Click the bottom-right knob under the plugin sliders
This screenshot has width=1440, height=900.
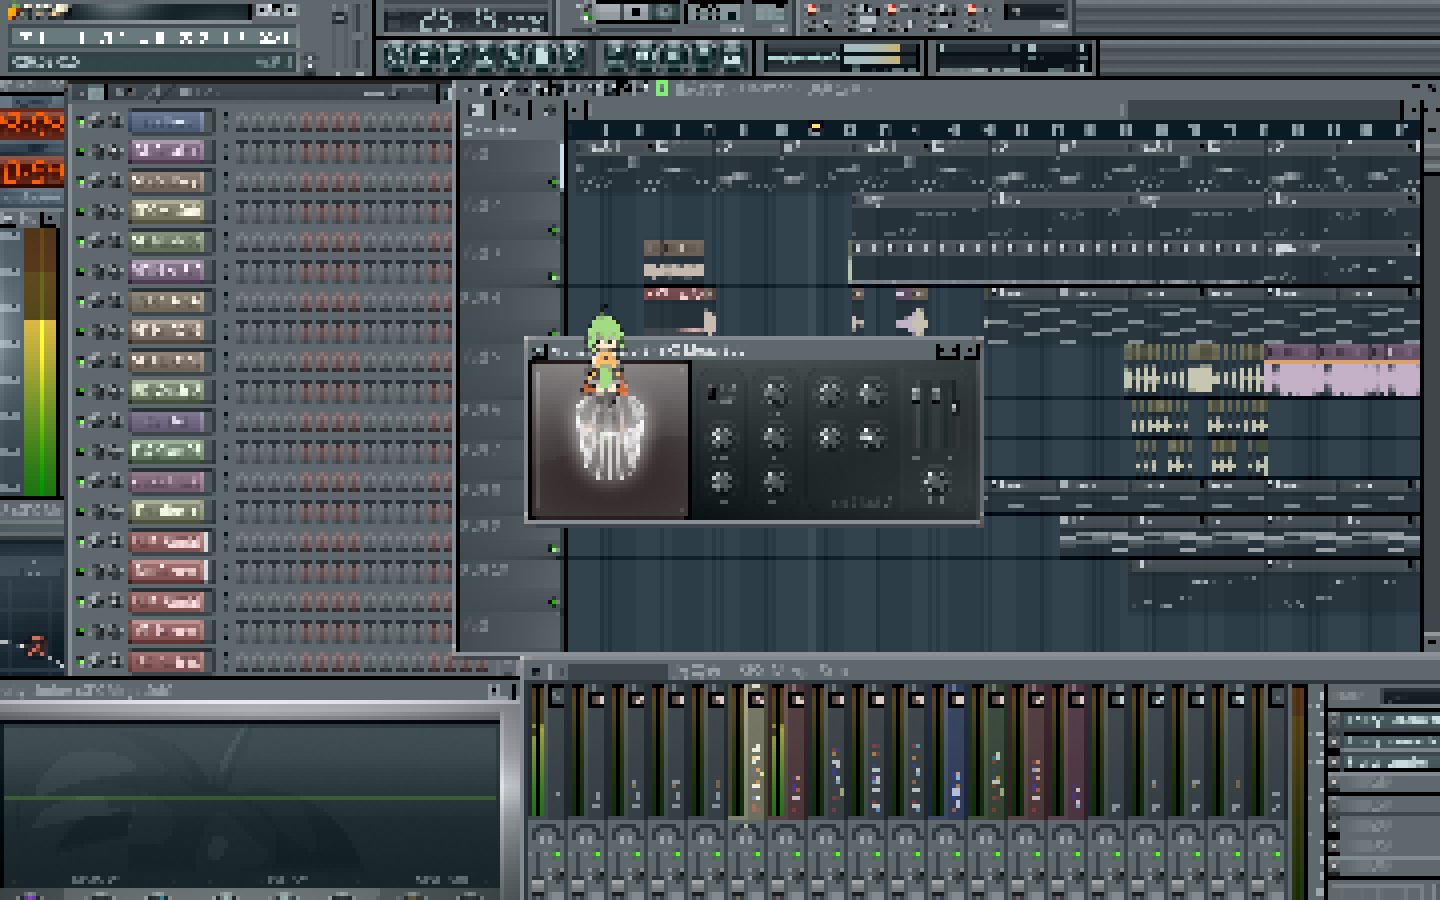(x=934, y=482)
